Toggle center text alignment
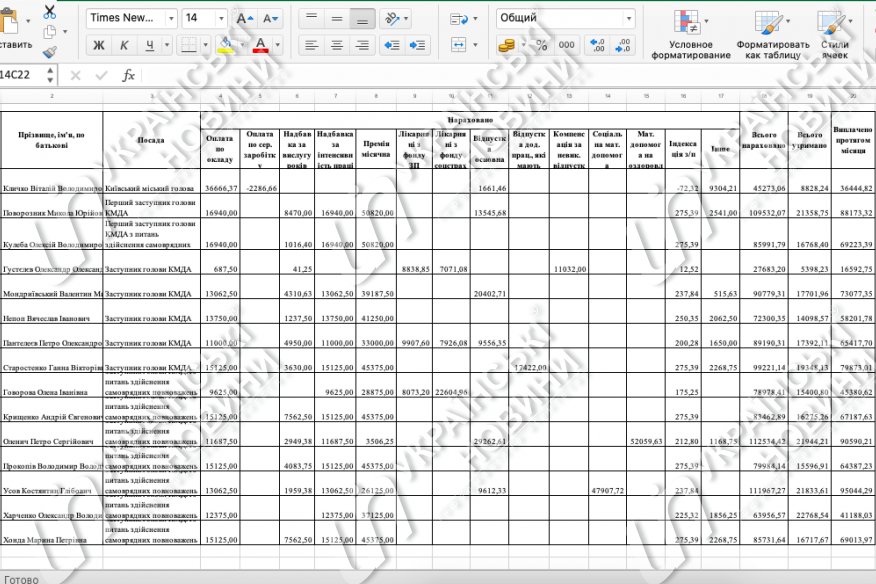 (x=336, y=45)
